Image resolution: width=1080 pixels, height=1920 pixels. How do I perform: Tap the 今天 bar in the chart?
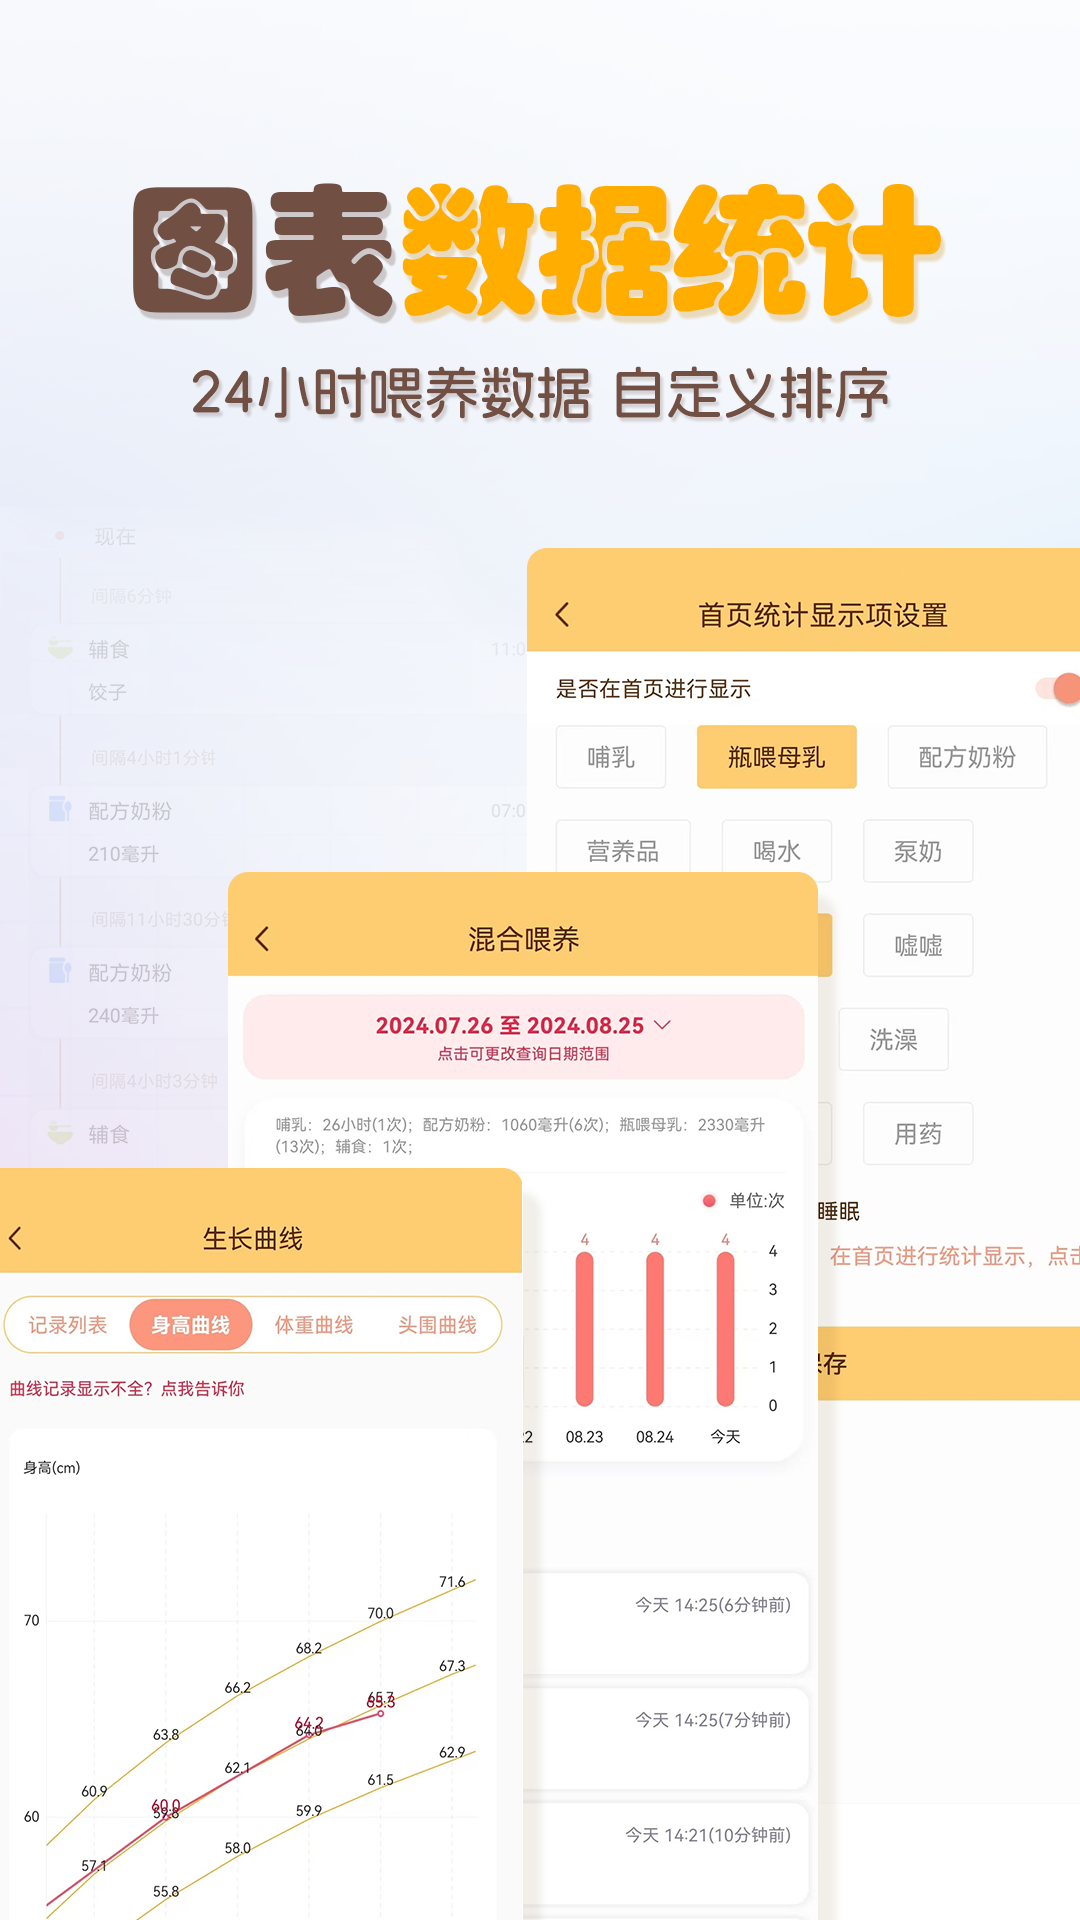[725, 1329]
